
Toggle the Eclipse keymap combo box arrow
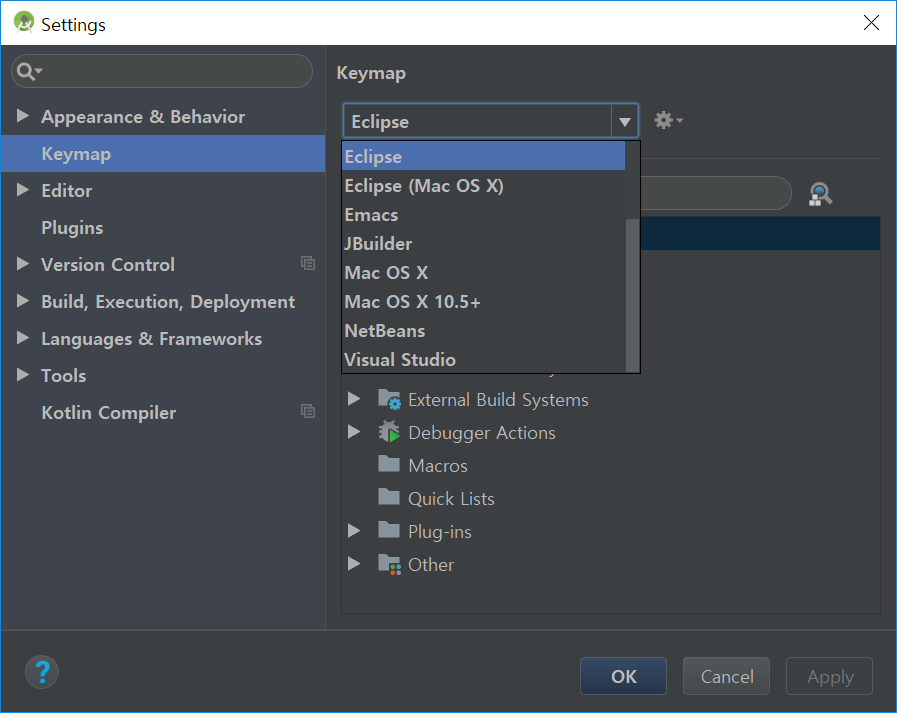pyautogui.click(x=625, y=122)
